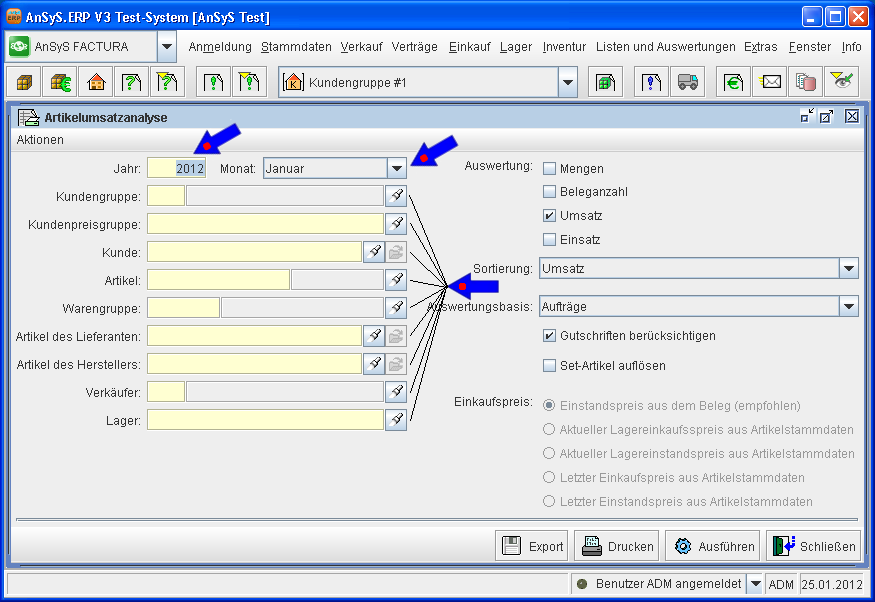
Task: Tick the Set-Artikel auflösen checkbox
Action: (x=549, y=366)
